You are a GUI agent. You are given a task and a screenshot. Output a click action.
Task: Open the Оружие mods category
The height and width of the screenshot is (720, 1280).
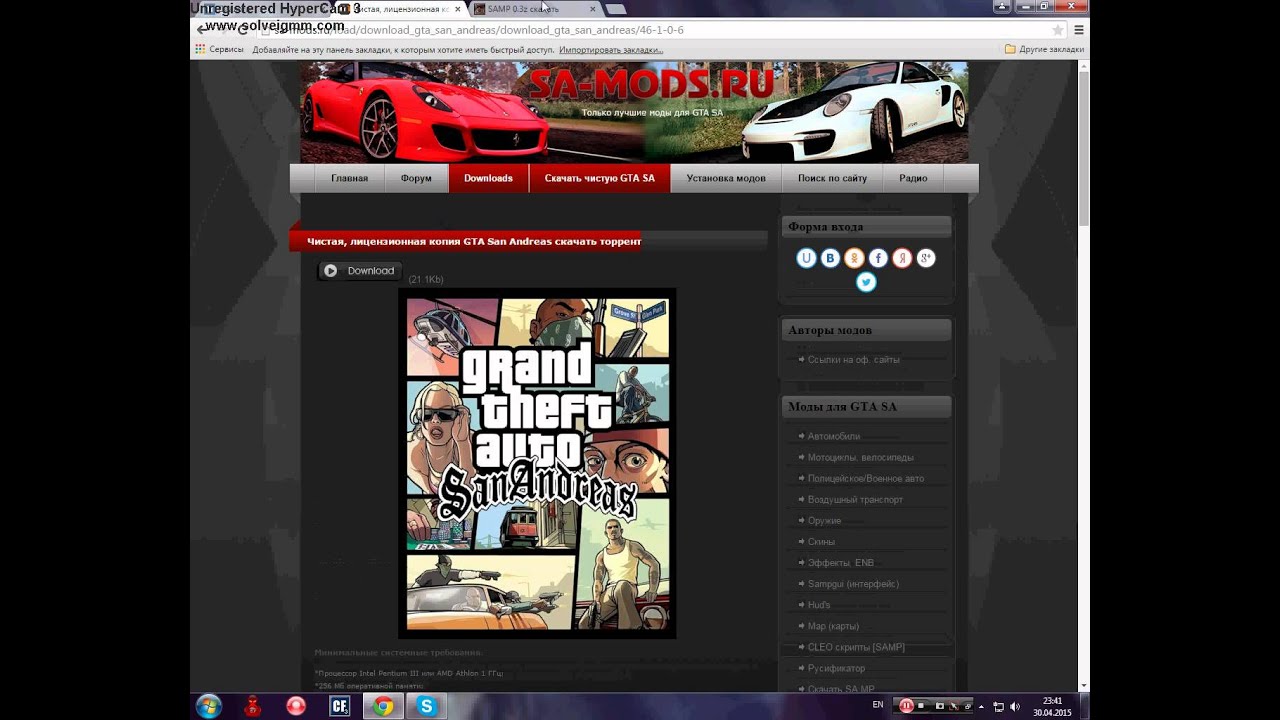point(824,520)
